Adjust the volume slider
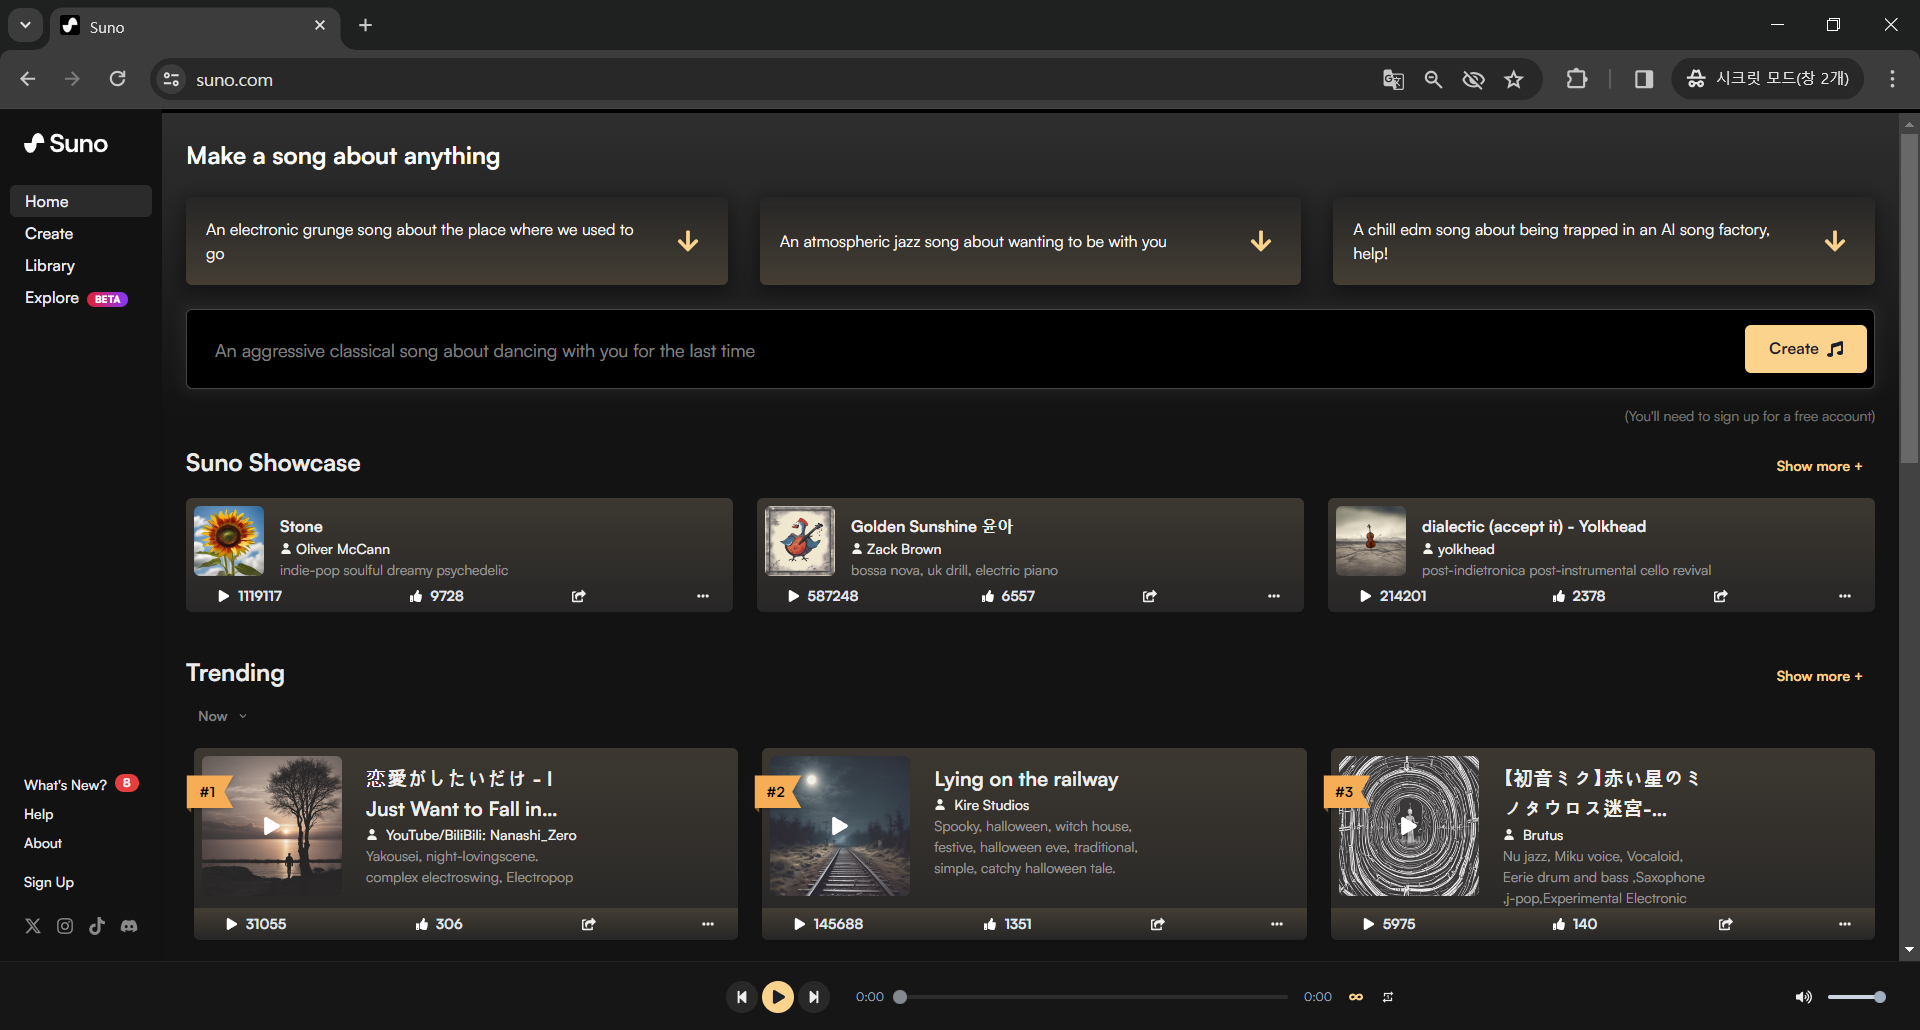The height and width of the screenshot is (1030, 1920). (x=1856, y=997)
